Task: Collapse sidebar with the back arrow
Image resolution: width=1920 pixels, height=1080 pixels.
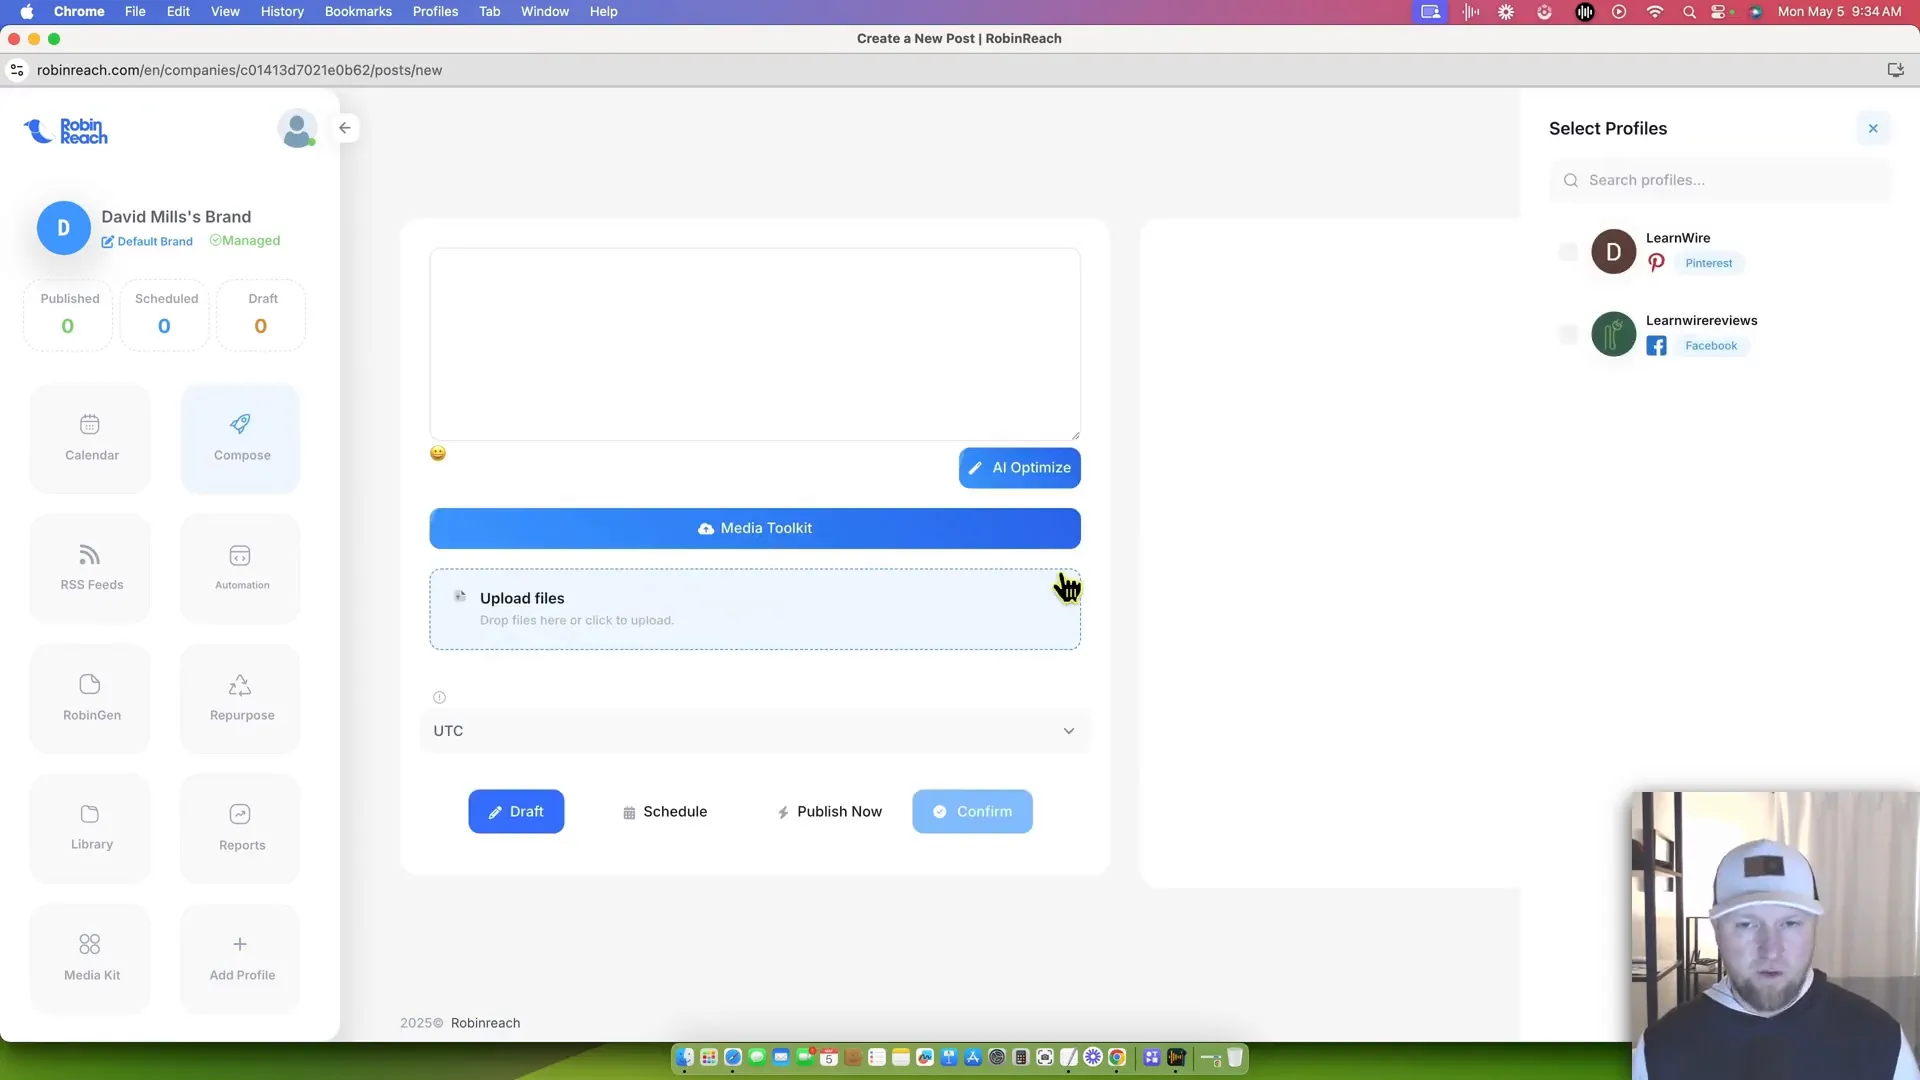Action: tap(345, 128)
